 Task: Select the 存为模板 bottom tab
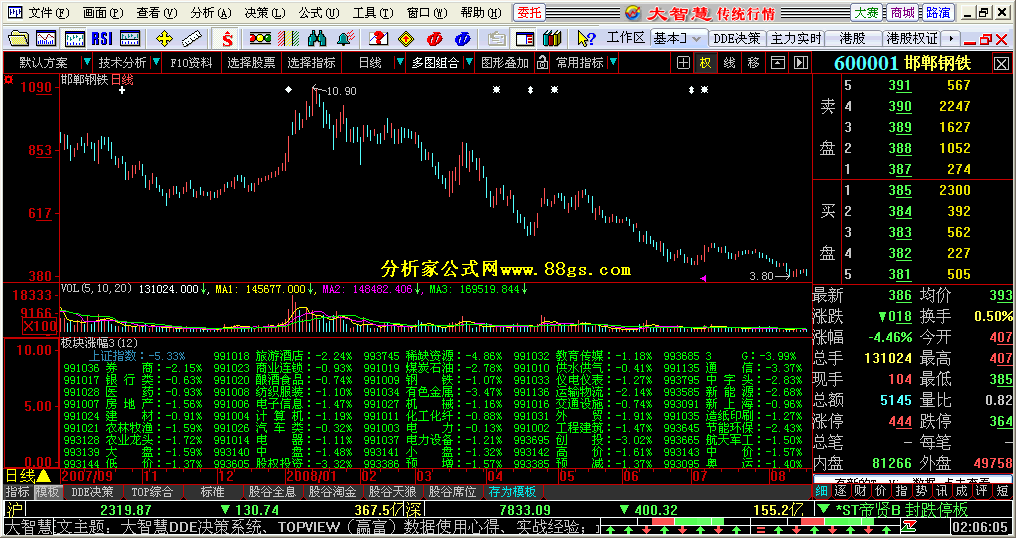[x=513, y=492]
